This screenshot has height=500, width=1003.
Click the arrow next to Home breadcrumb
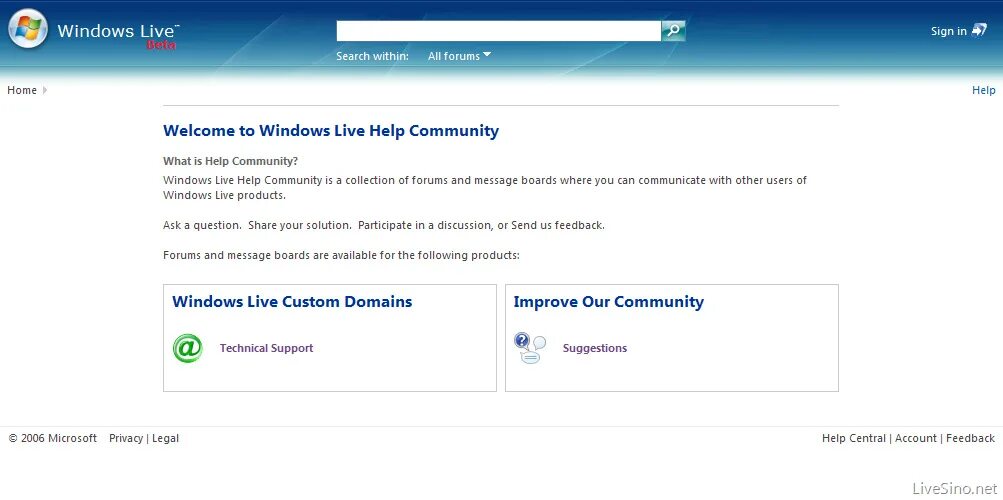[45, 90]
